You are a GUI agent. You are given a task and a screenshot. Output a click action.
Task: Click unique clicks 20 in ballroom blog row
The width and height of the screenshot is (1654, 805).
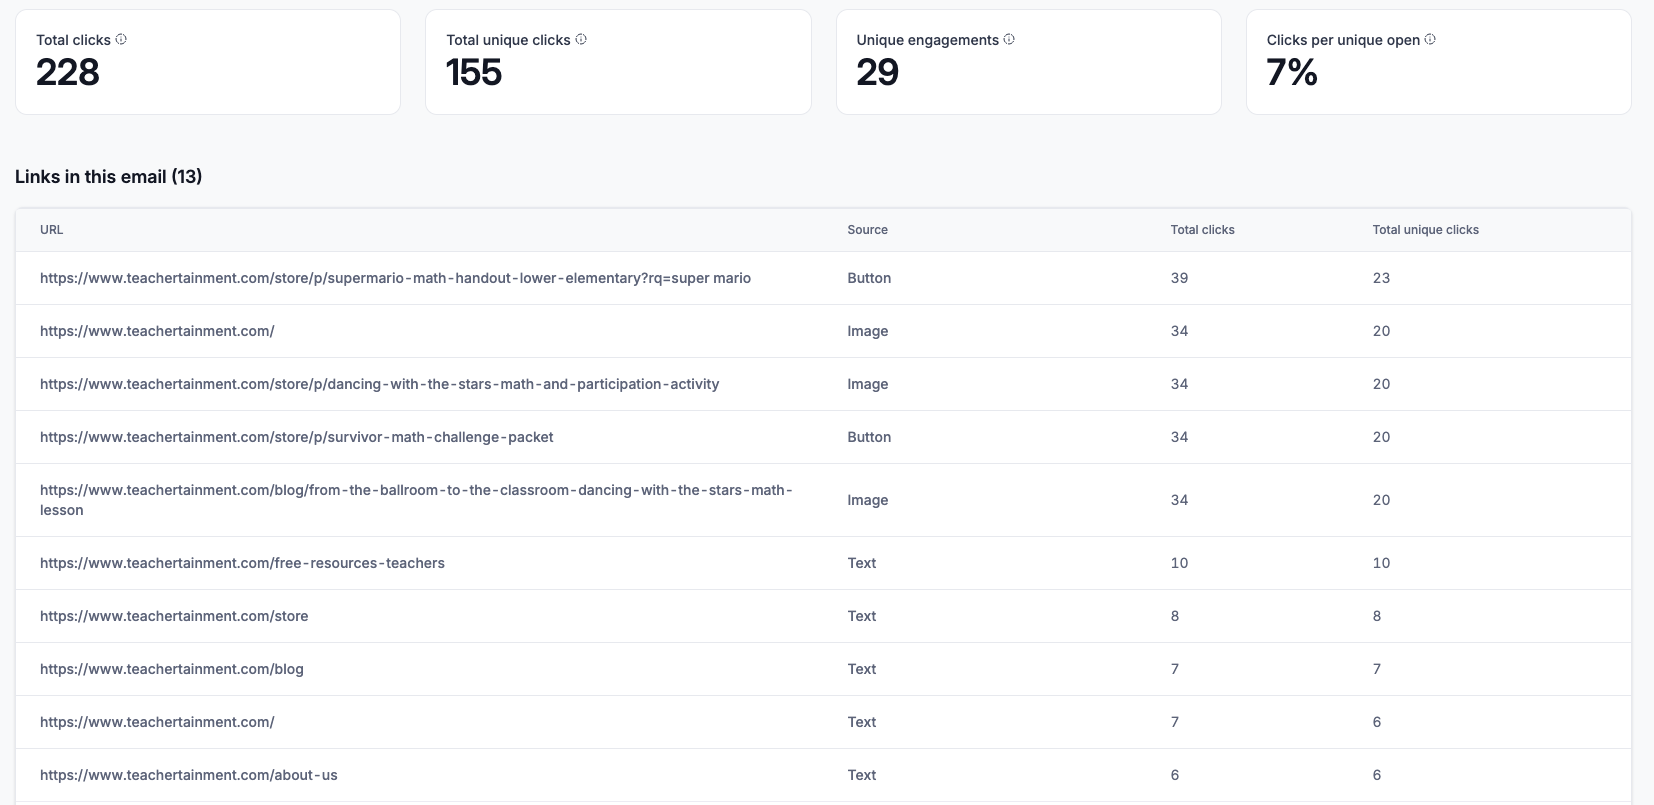point(1381,500)
